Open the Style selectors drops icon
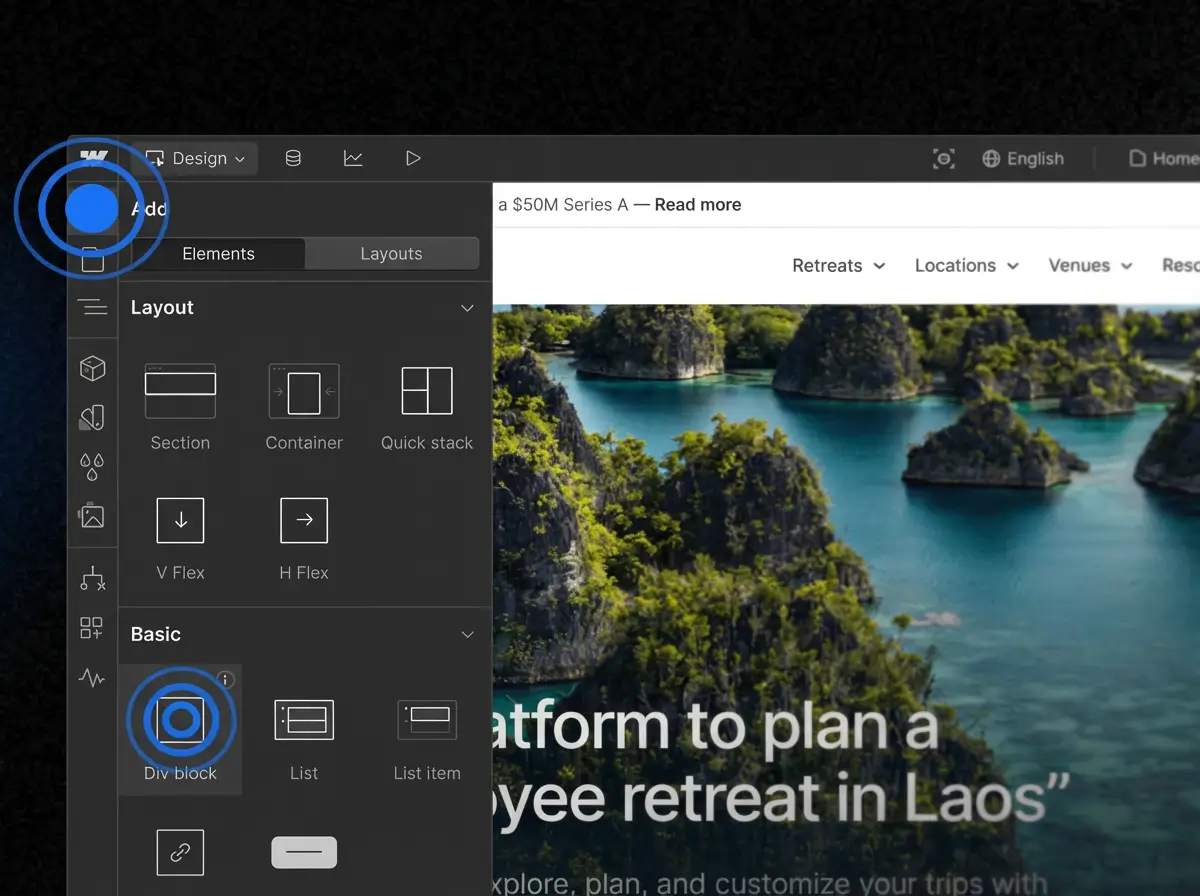The width and height of the screenshot is (1200, 896). pyautogui.click(x=92, y=466)
